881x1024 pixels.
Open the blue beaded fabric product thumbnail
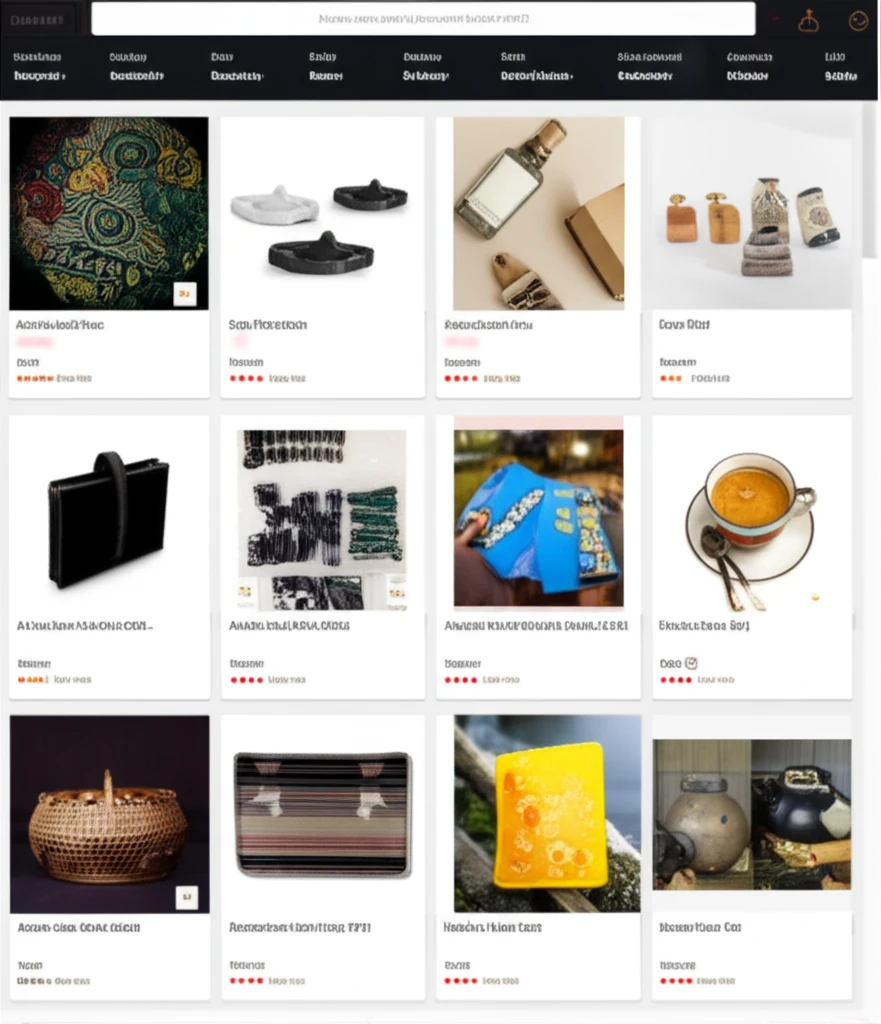[x=539, y=518]
